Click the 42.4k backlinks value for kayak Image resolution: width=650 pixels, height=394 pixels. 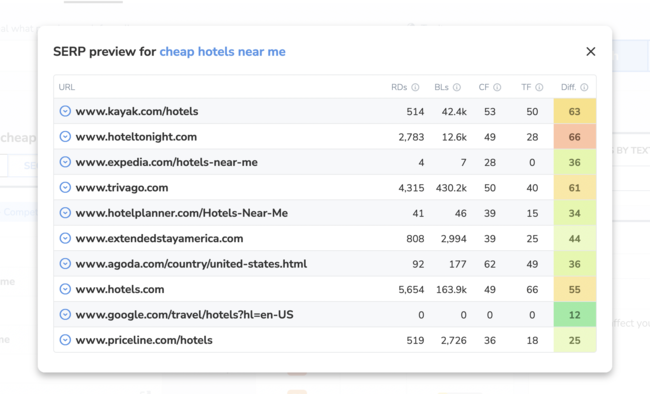click(454, 112)
